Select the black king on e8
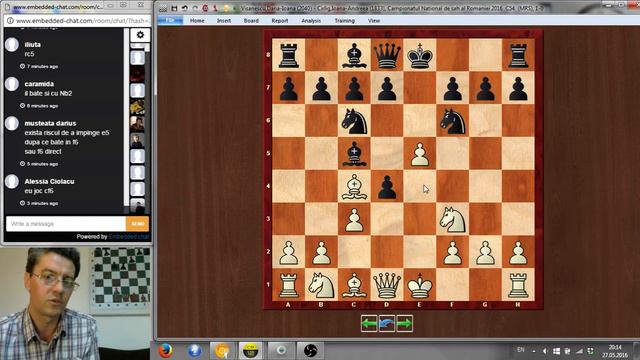This screenshot has width=640, height=360. [x=420, y=55]
